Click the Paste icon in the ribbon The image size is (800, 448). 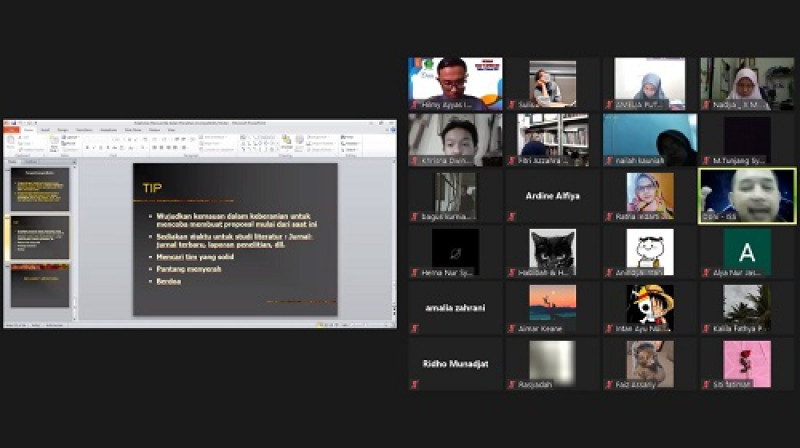pyautogui.click(x=12, y=142)
